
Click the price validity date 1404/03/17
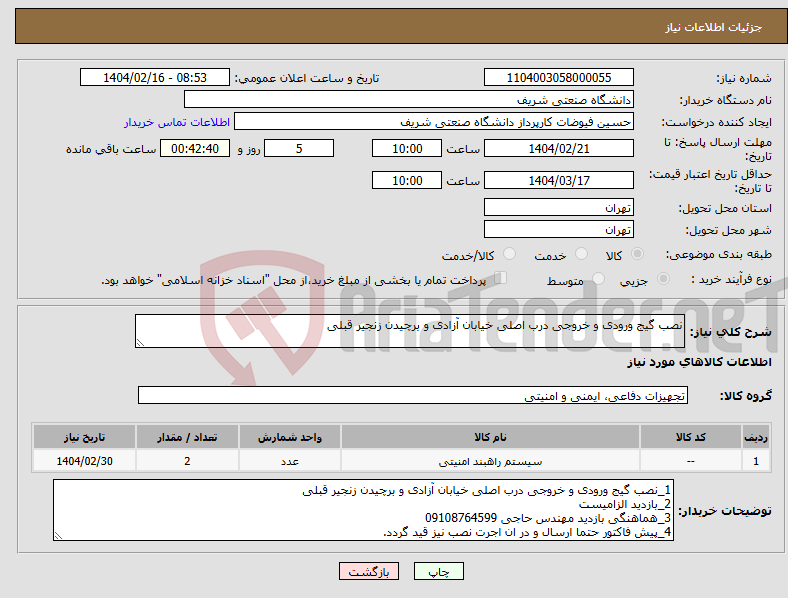558,180
